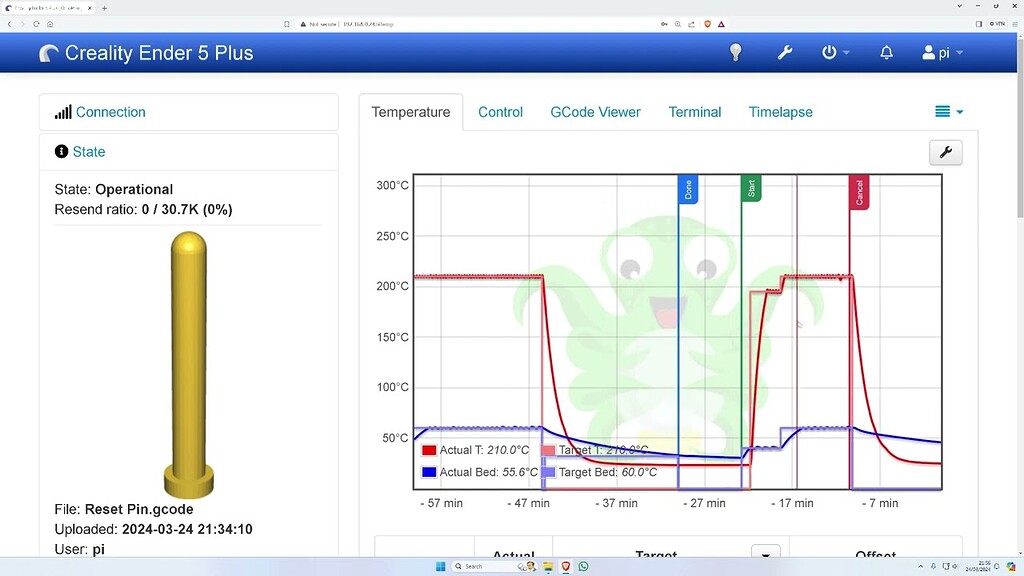
Task: Click the OctoPrint octopus logo
Action: click(49, 52)
